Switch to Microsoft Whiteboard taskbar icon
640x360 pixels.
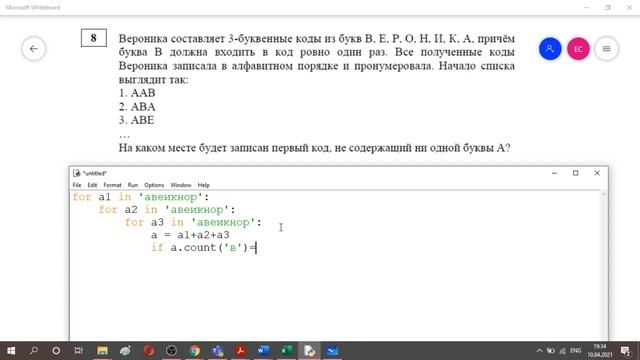pos(332,351)
